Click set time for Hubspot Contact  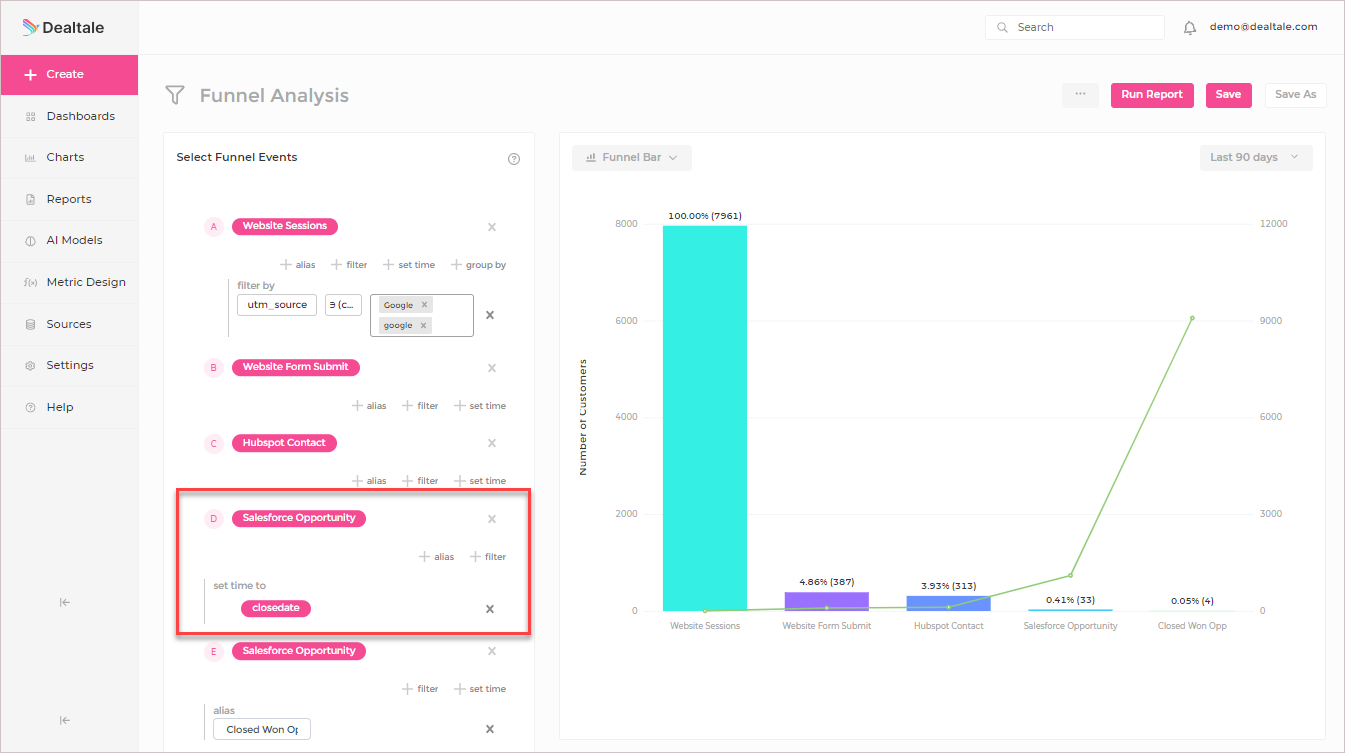click(480, 481)
